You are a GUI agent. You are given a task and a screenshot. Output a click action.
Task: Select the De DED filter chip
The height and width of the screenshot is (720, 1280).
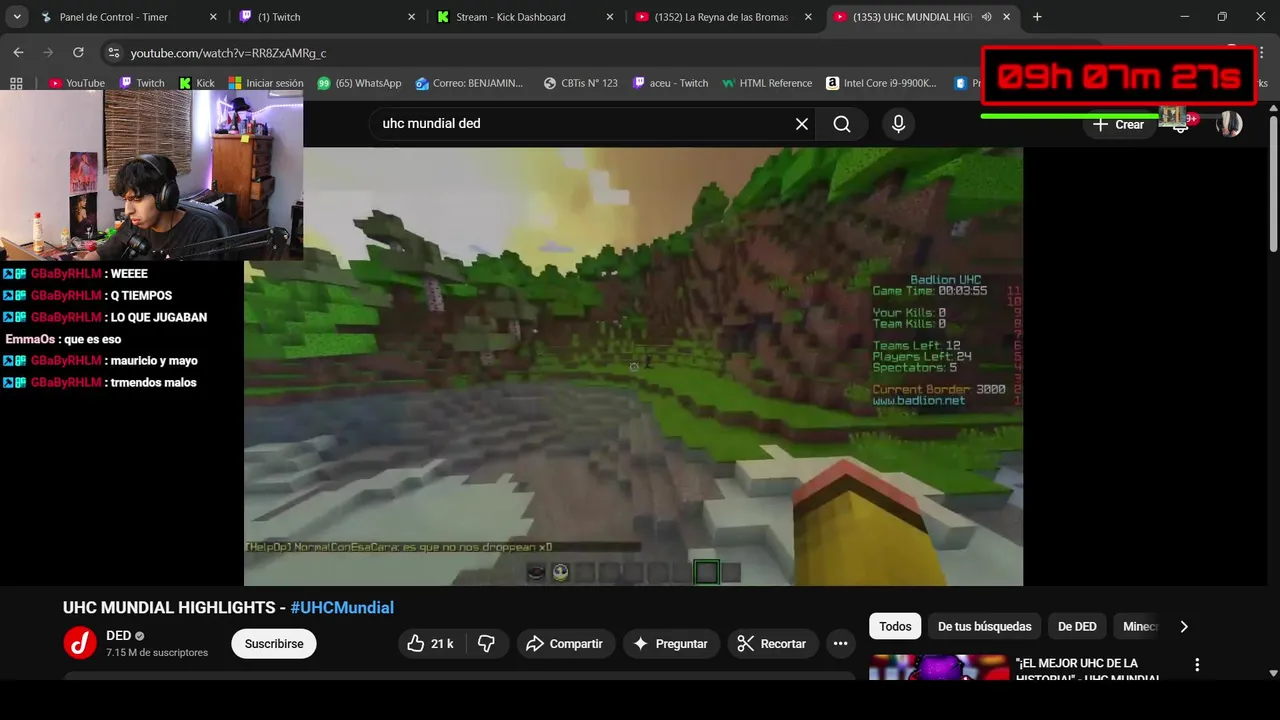point(1077,626)
